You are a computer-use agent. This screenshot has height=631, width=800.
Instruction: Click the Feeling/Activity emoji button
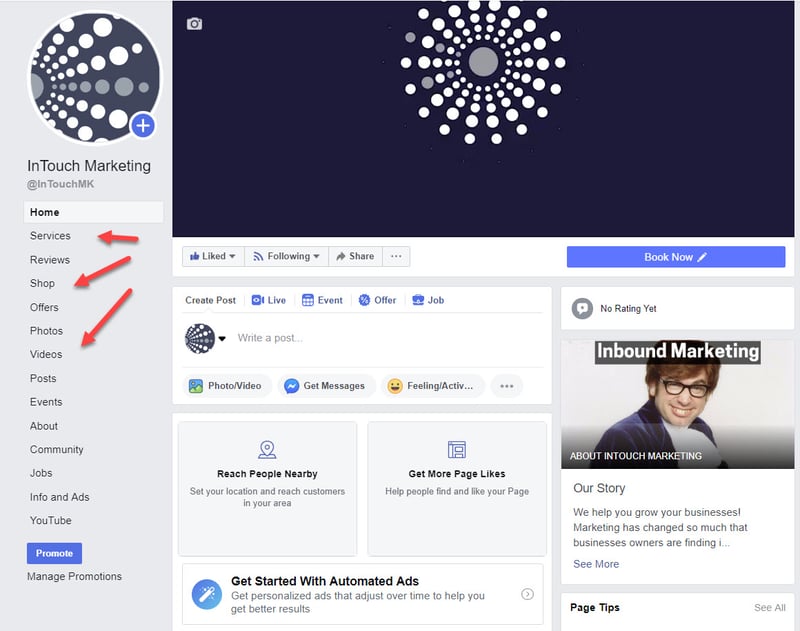click(432, 386)
